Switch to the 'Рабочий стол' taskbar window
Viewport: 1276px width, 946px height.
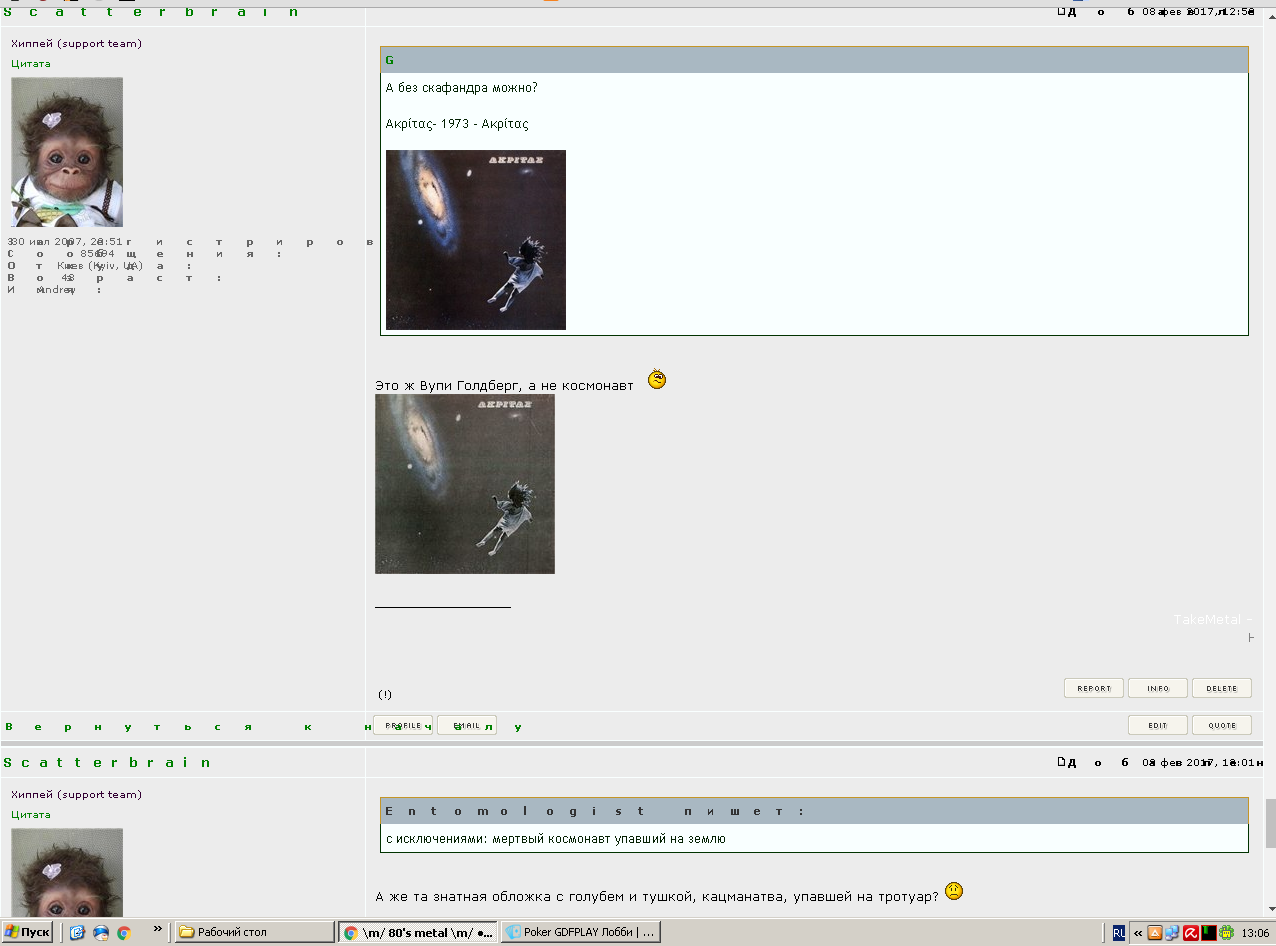[255, 932]
